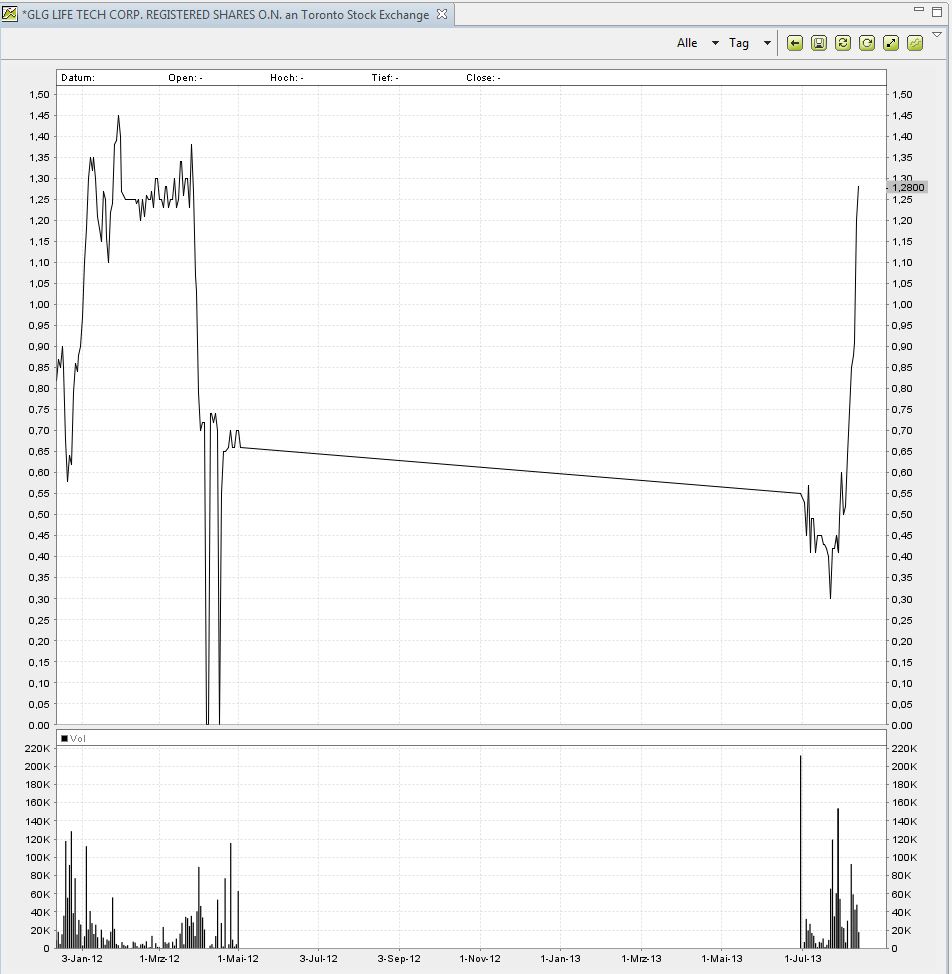This screenshot has width=952, height=974.
Task: Click the black Vol legend square
Action: tap(64, 739)
